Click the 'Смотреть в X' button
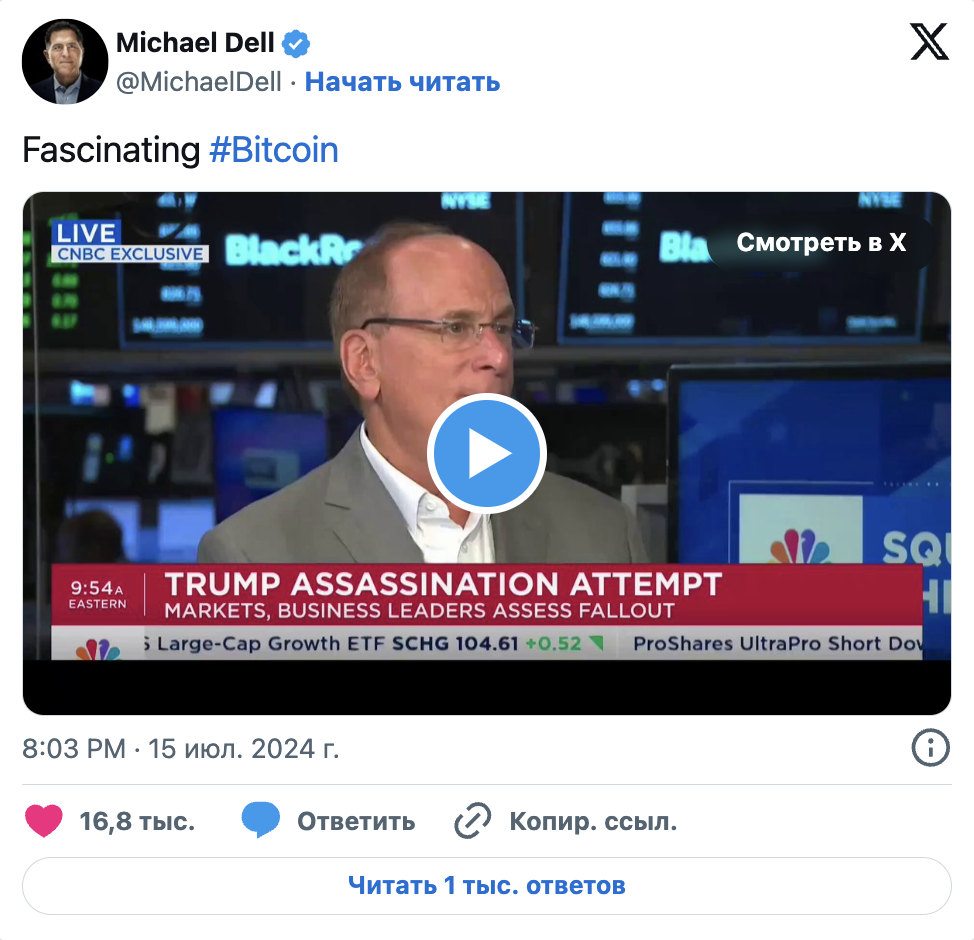Image resolution: width=974 pixels, height=940 pixels. point(821,243)
